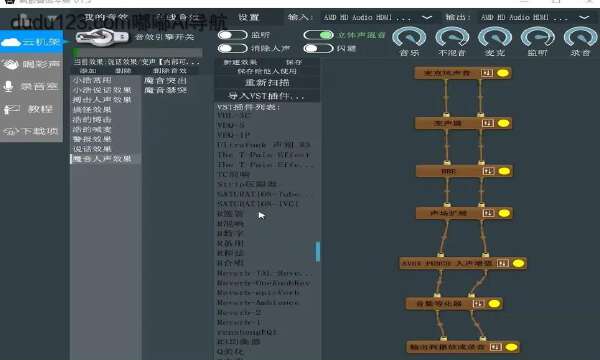Image resolution: width=600 pixels, height=360 pixels.
Task: Open the 云机架 cloud icon sidebar tab
Action: [11, 42]
